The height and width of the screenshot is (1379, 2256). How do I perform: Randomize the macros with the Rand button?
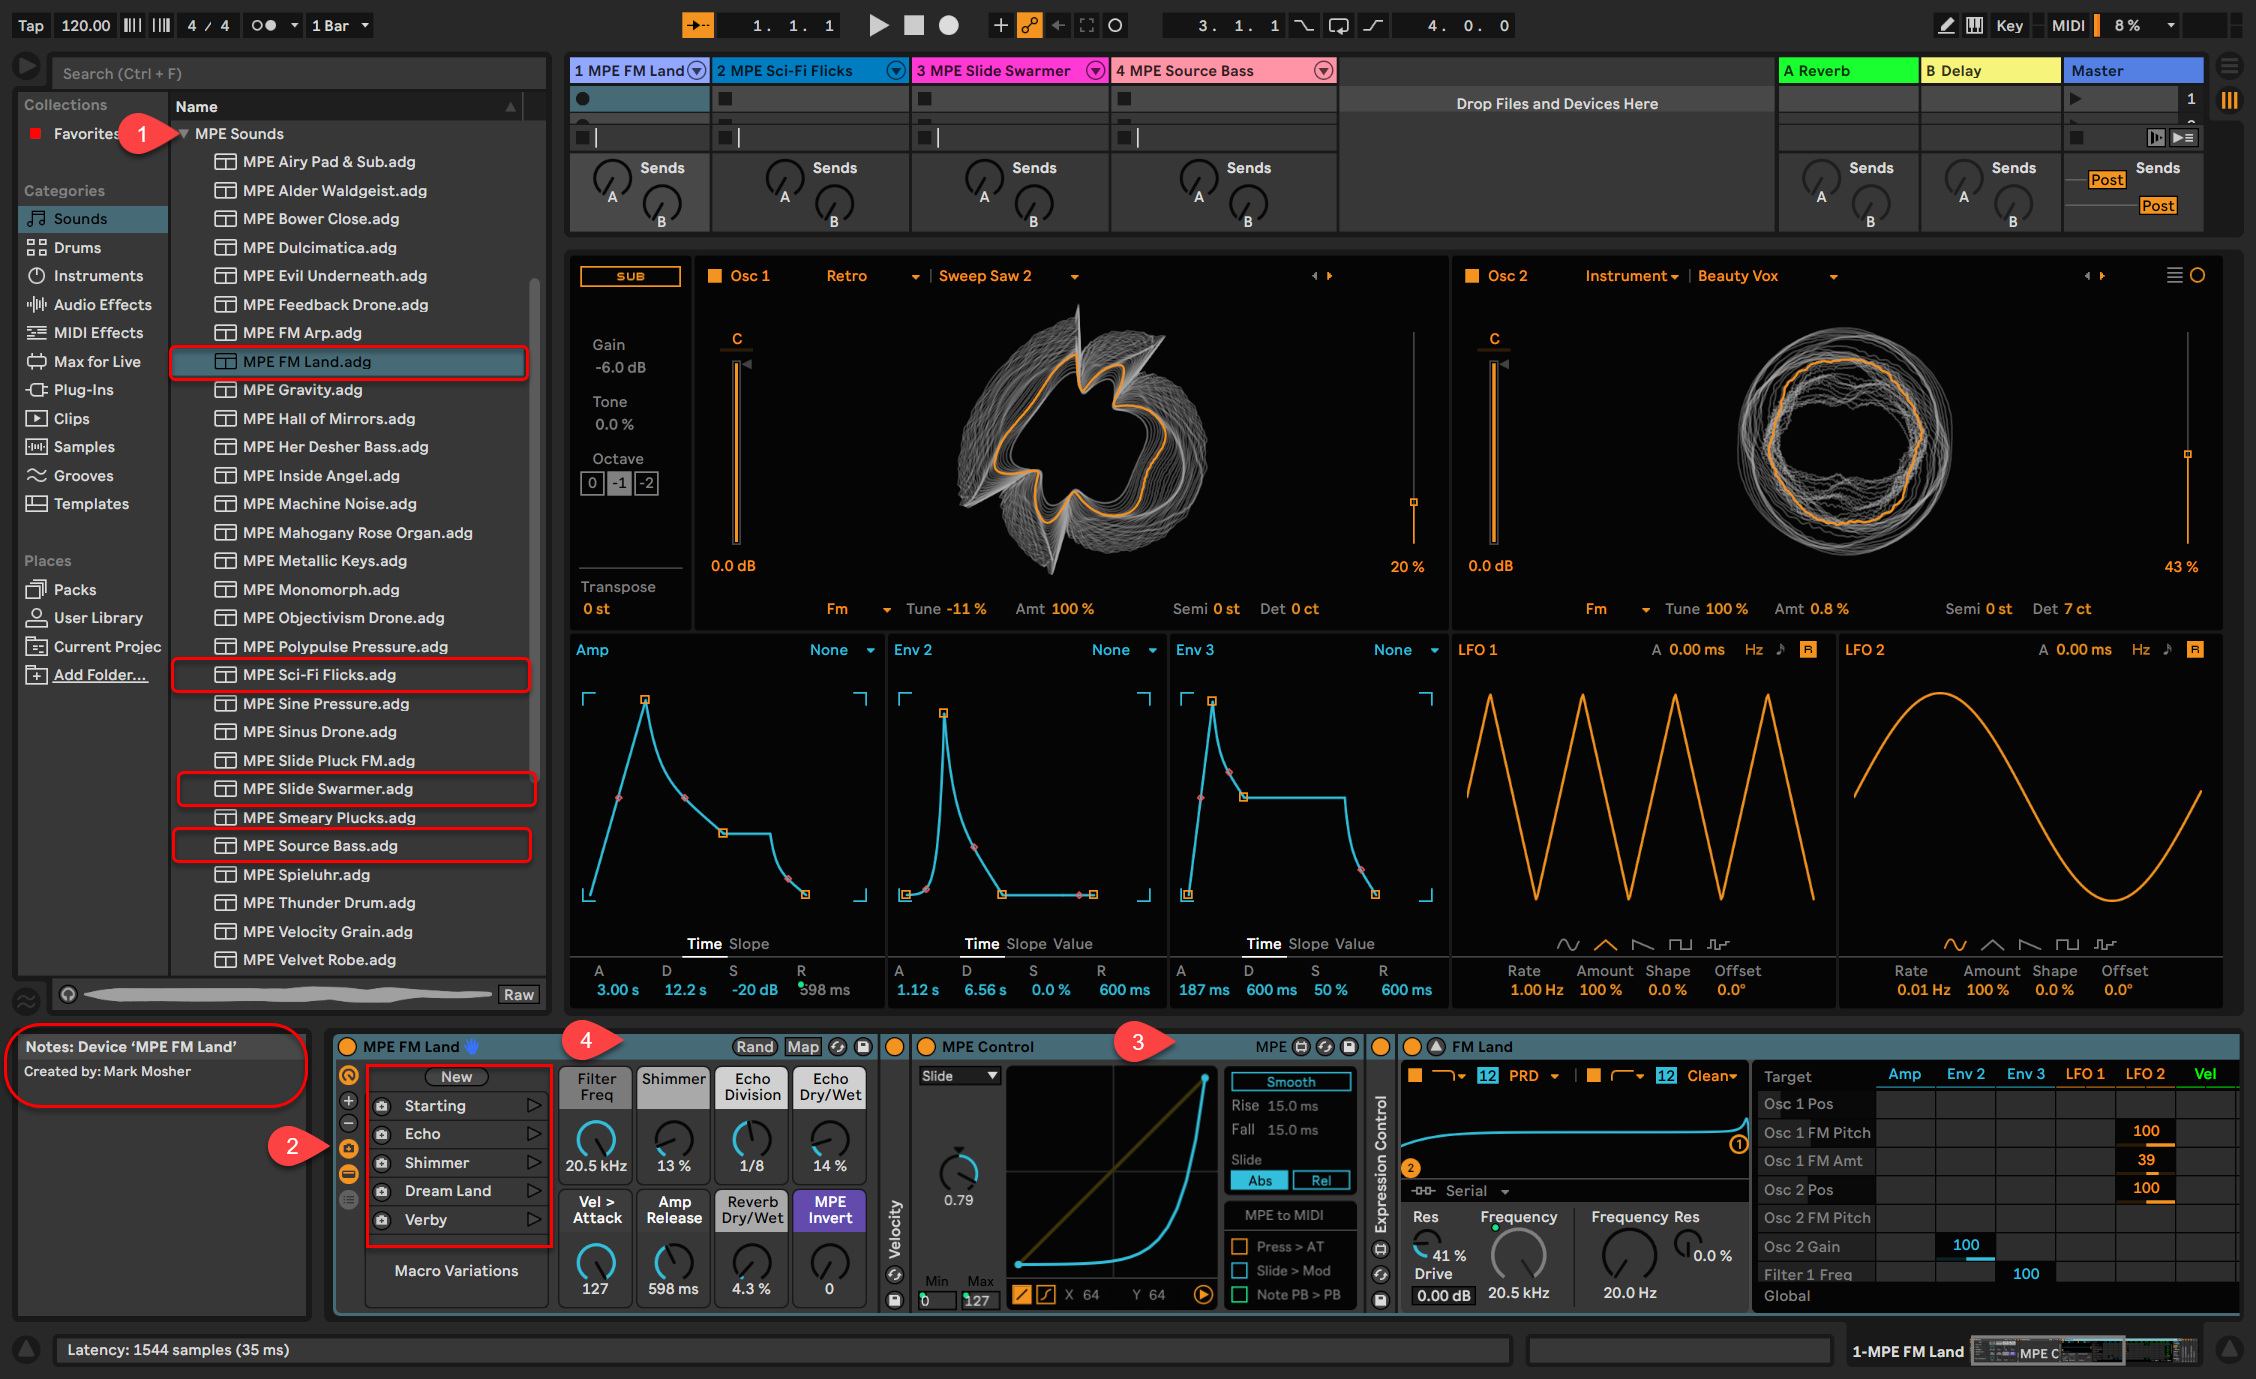click(x=755, y=1046)
